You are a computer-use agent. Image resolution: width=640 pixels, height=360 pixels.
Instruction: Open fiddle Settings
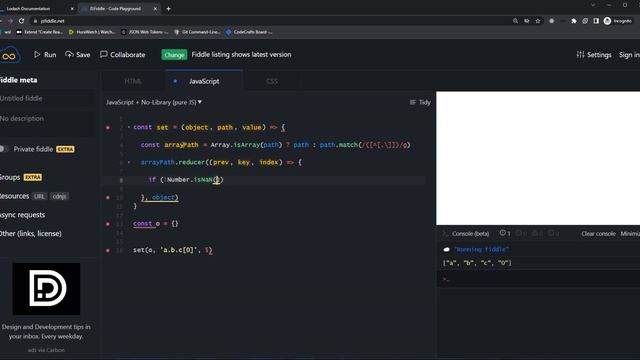[x=594, y=55]
